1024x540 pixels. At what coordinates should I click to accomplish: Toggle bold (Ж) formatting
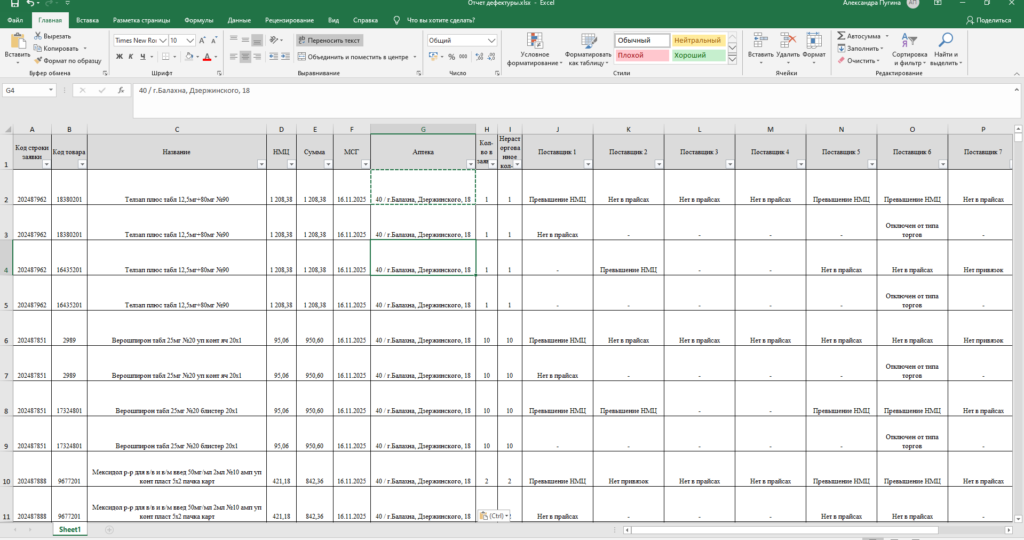118,57
